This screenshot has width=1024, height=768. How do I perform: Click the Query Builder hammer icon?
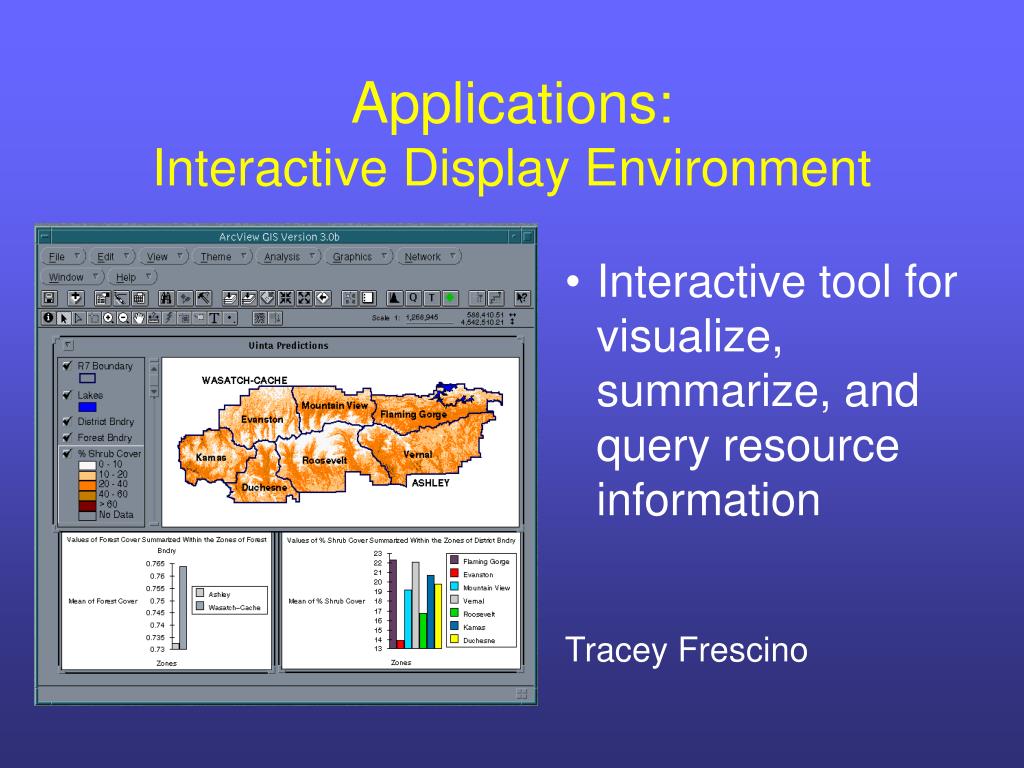[203, 298]
